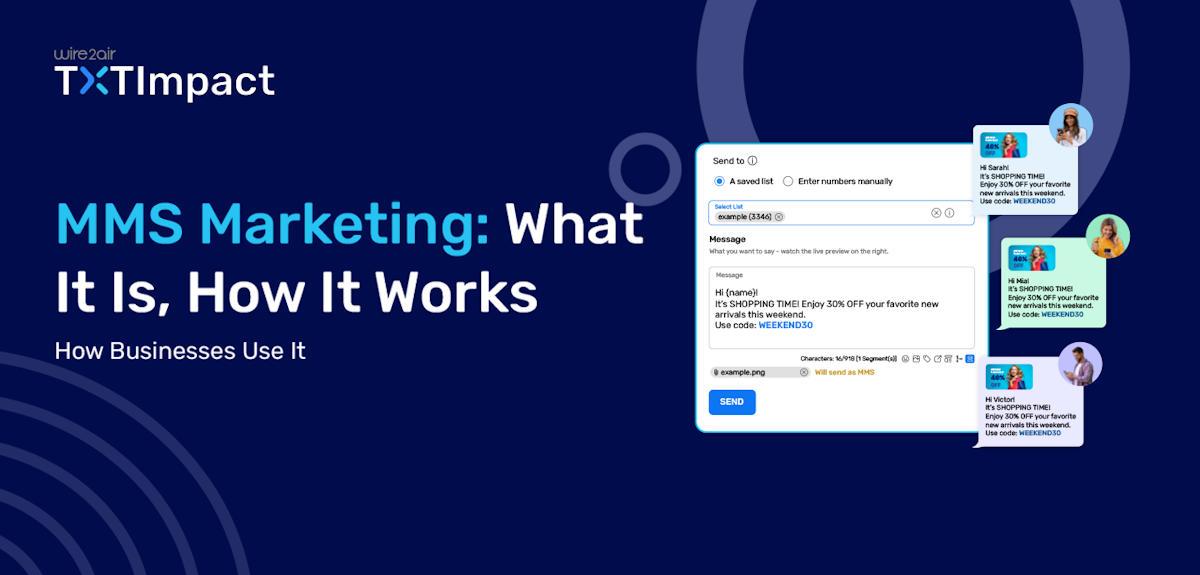The height and width of the screenshot is (575, 1200).
Task: Click the Hi {name}! line in the message
Action: pyautogui.click(x=737, y=292)
